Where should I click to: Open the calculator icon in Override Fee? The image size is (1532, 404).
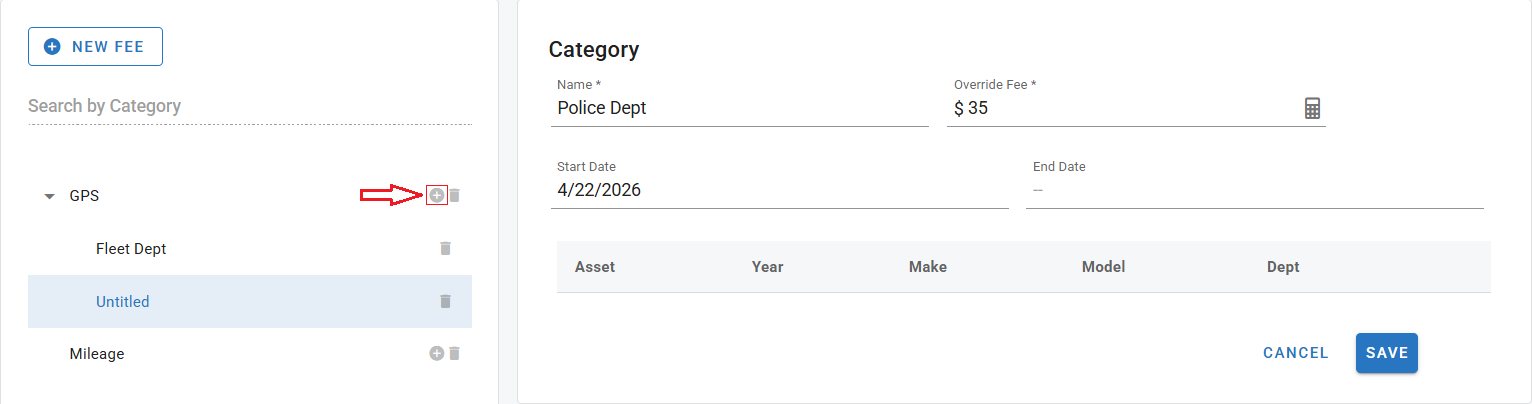1313,108
